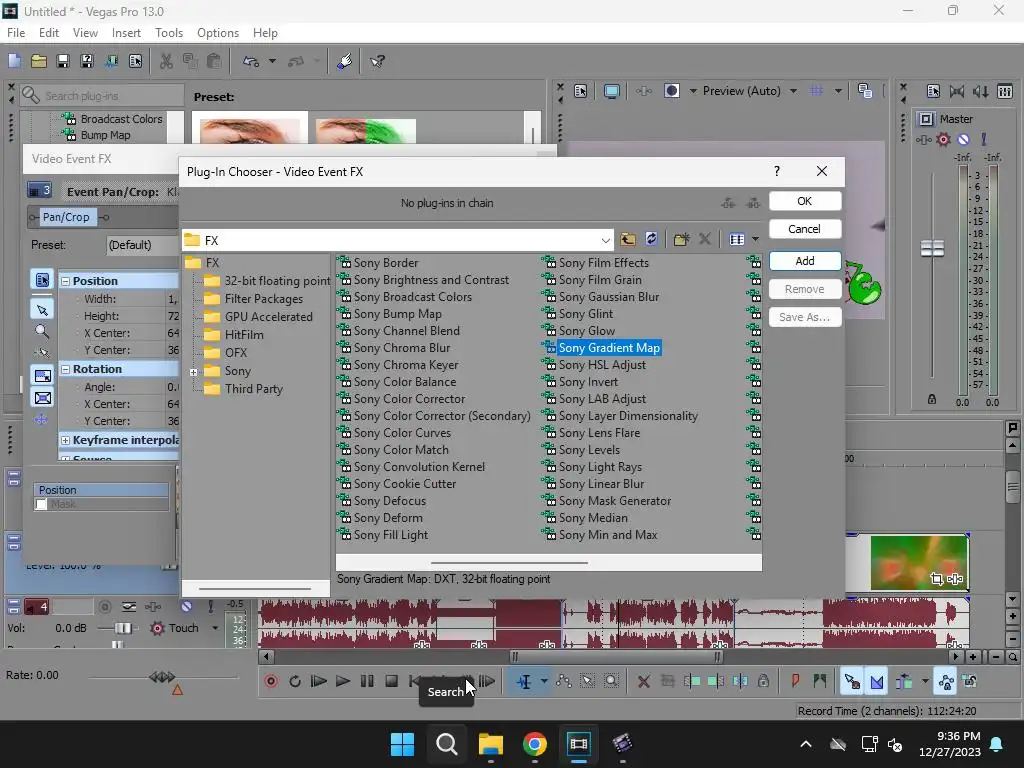Screen dimensions: 1024x768
Task: Click Create New Folder icon
Action: [x=681, y=240]
